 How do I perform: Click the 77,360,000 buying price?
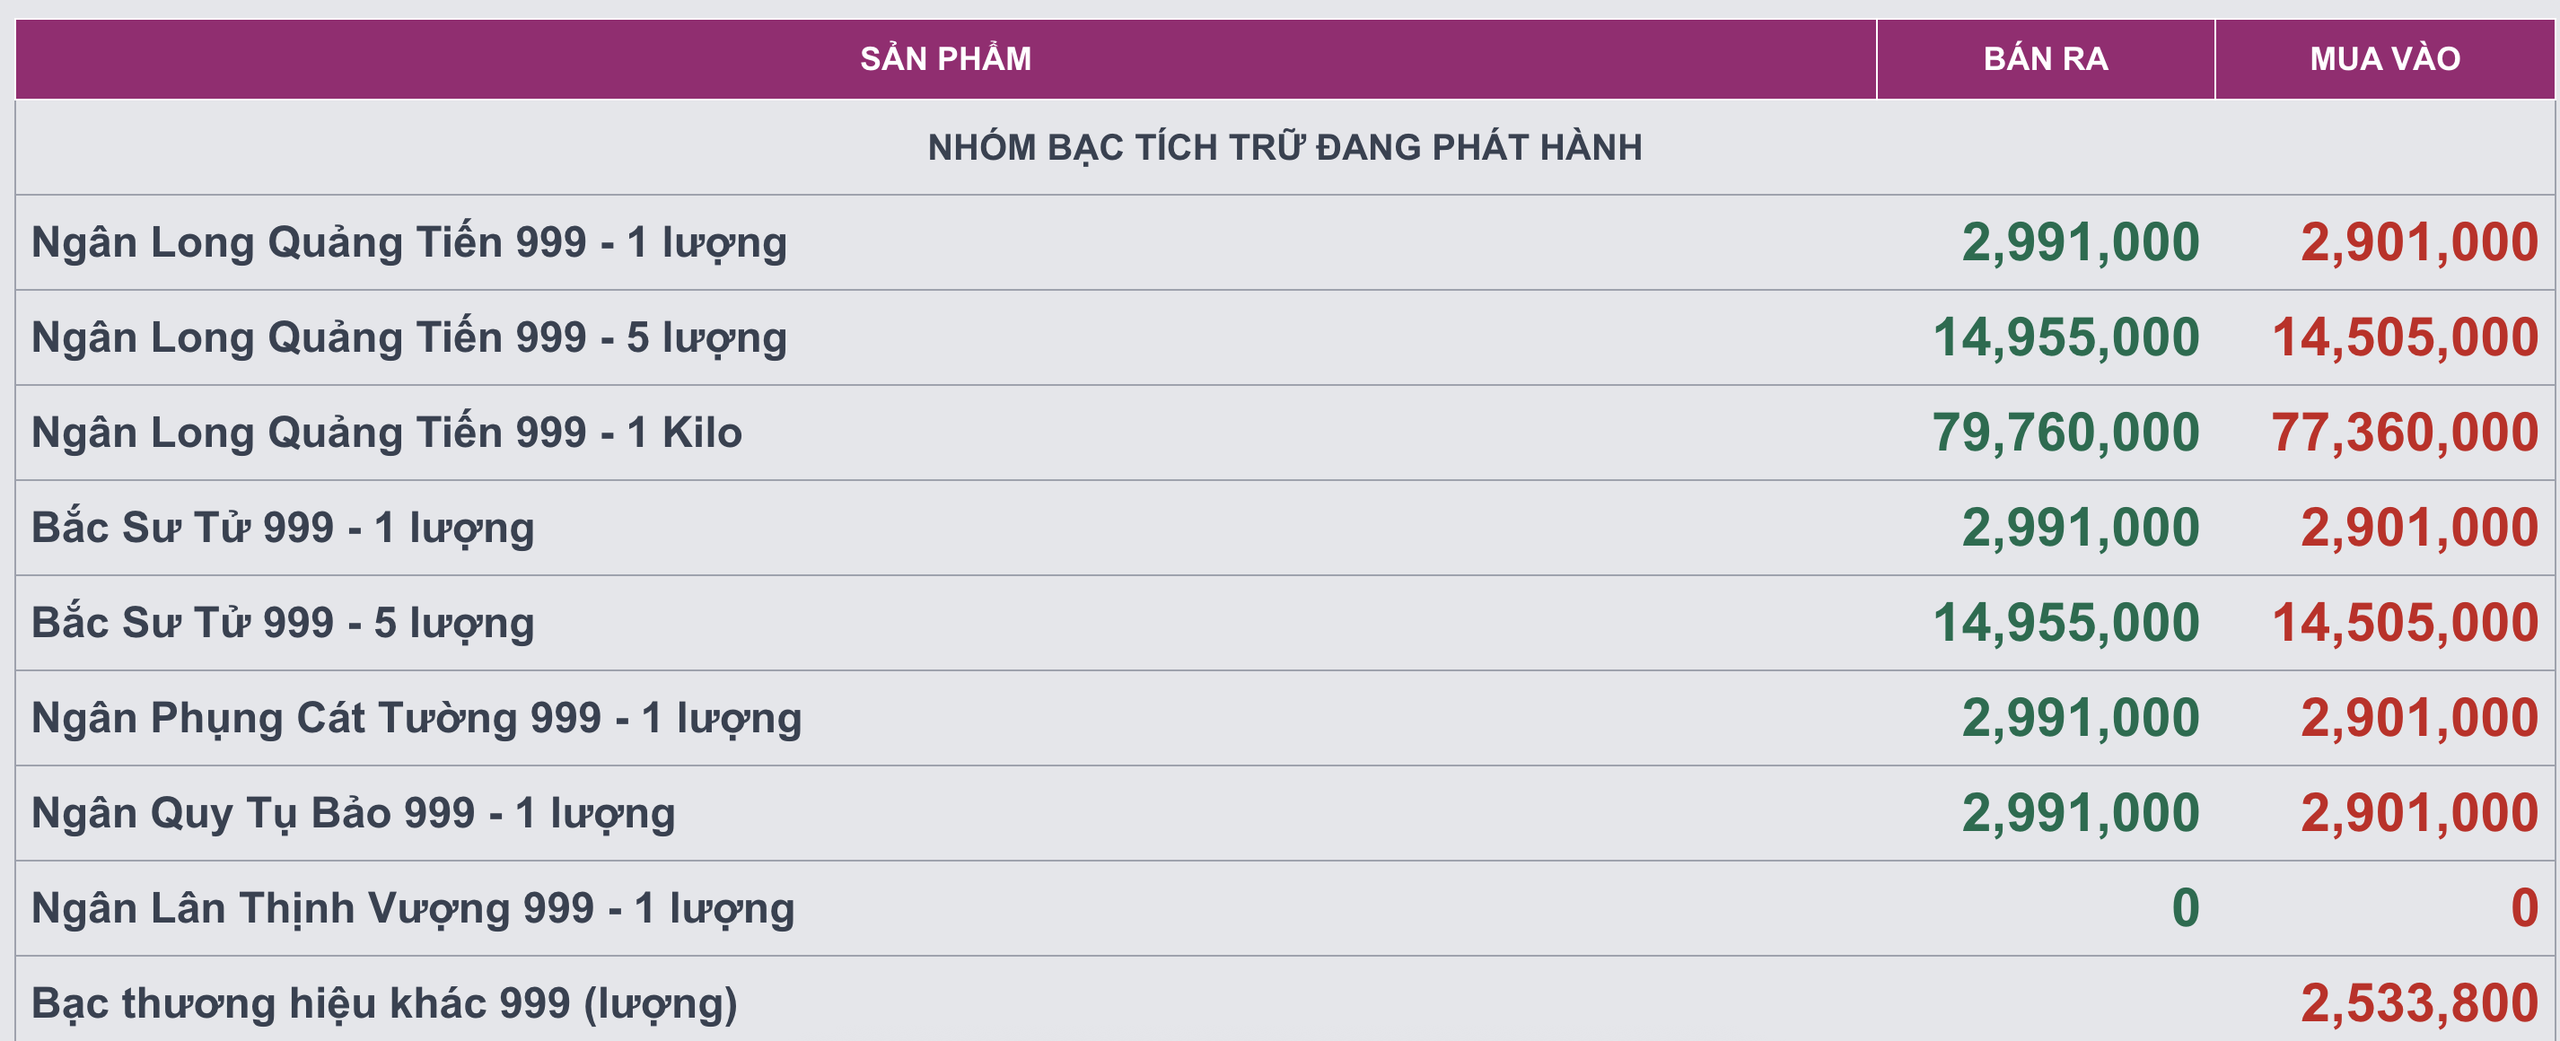click(2404, 433)
